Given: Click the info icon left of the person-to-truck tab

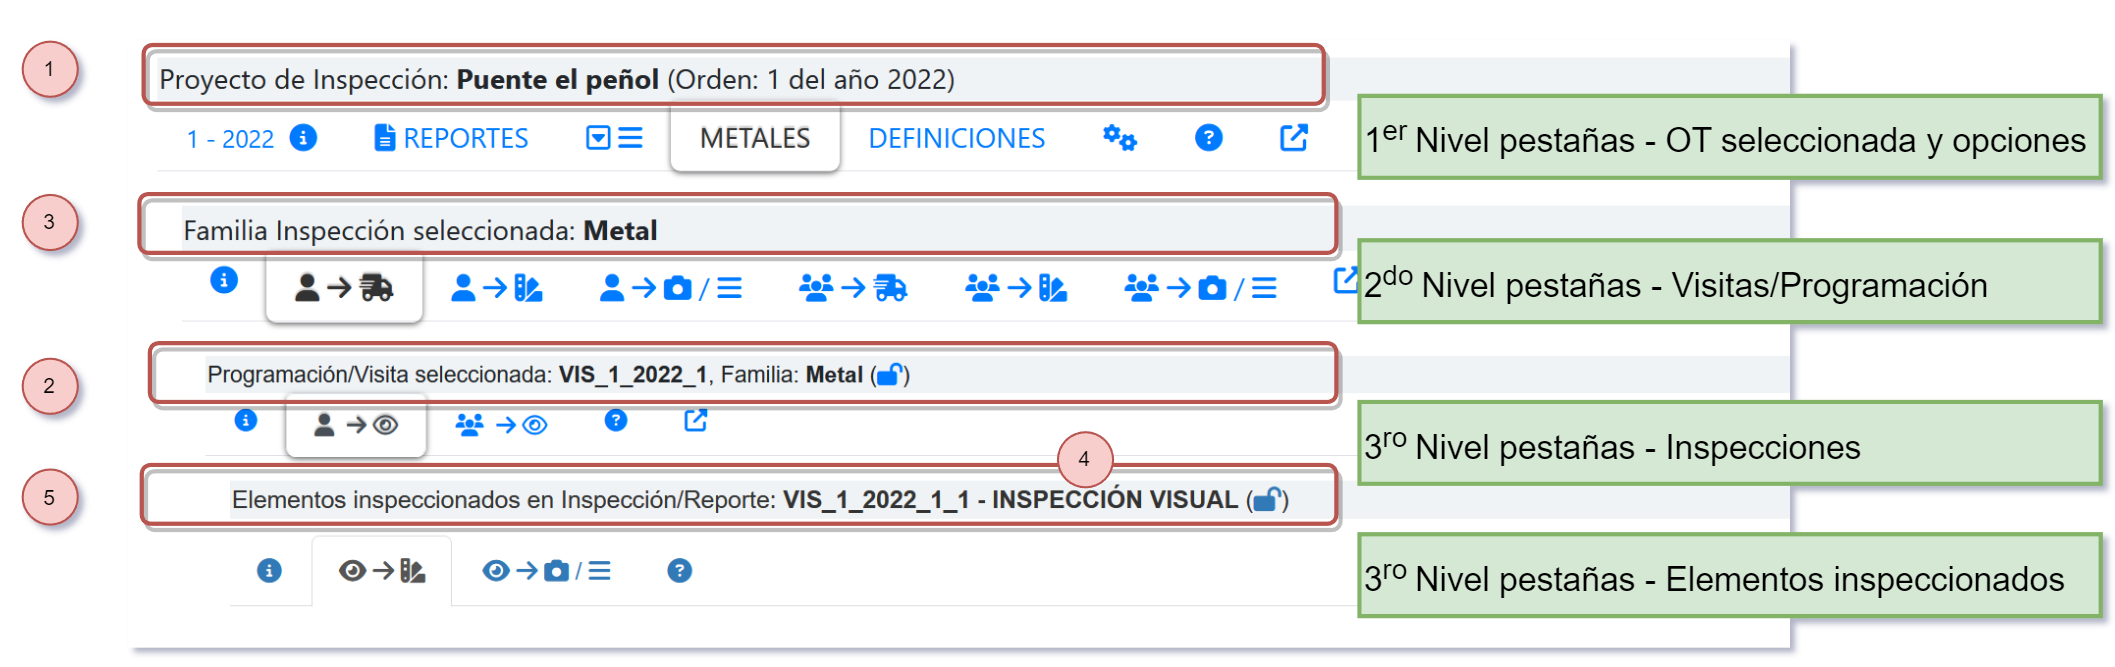Looking at the screenshot, I should [x=224, y=280].
